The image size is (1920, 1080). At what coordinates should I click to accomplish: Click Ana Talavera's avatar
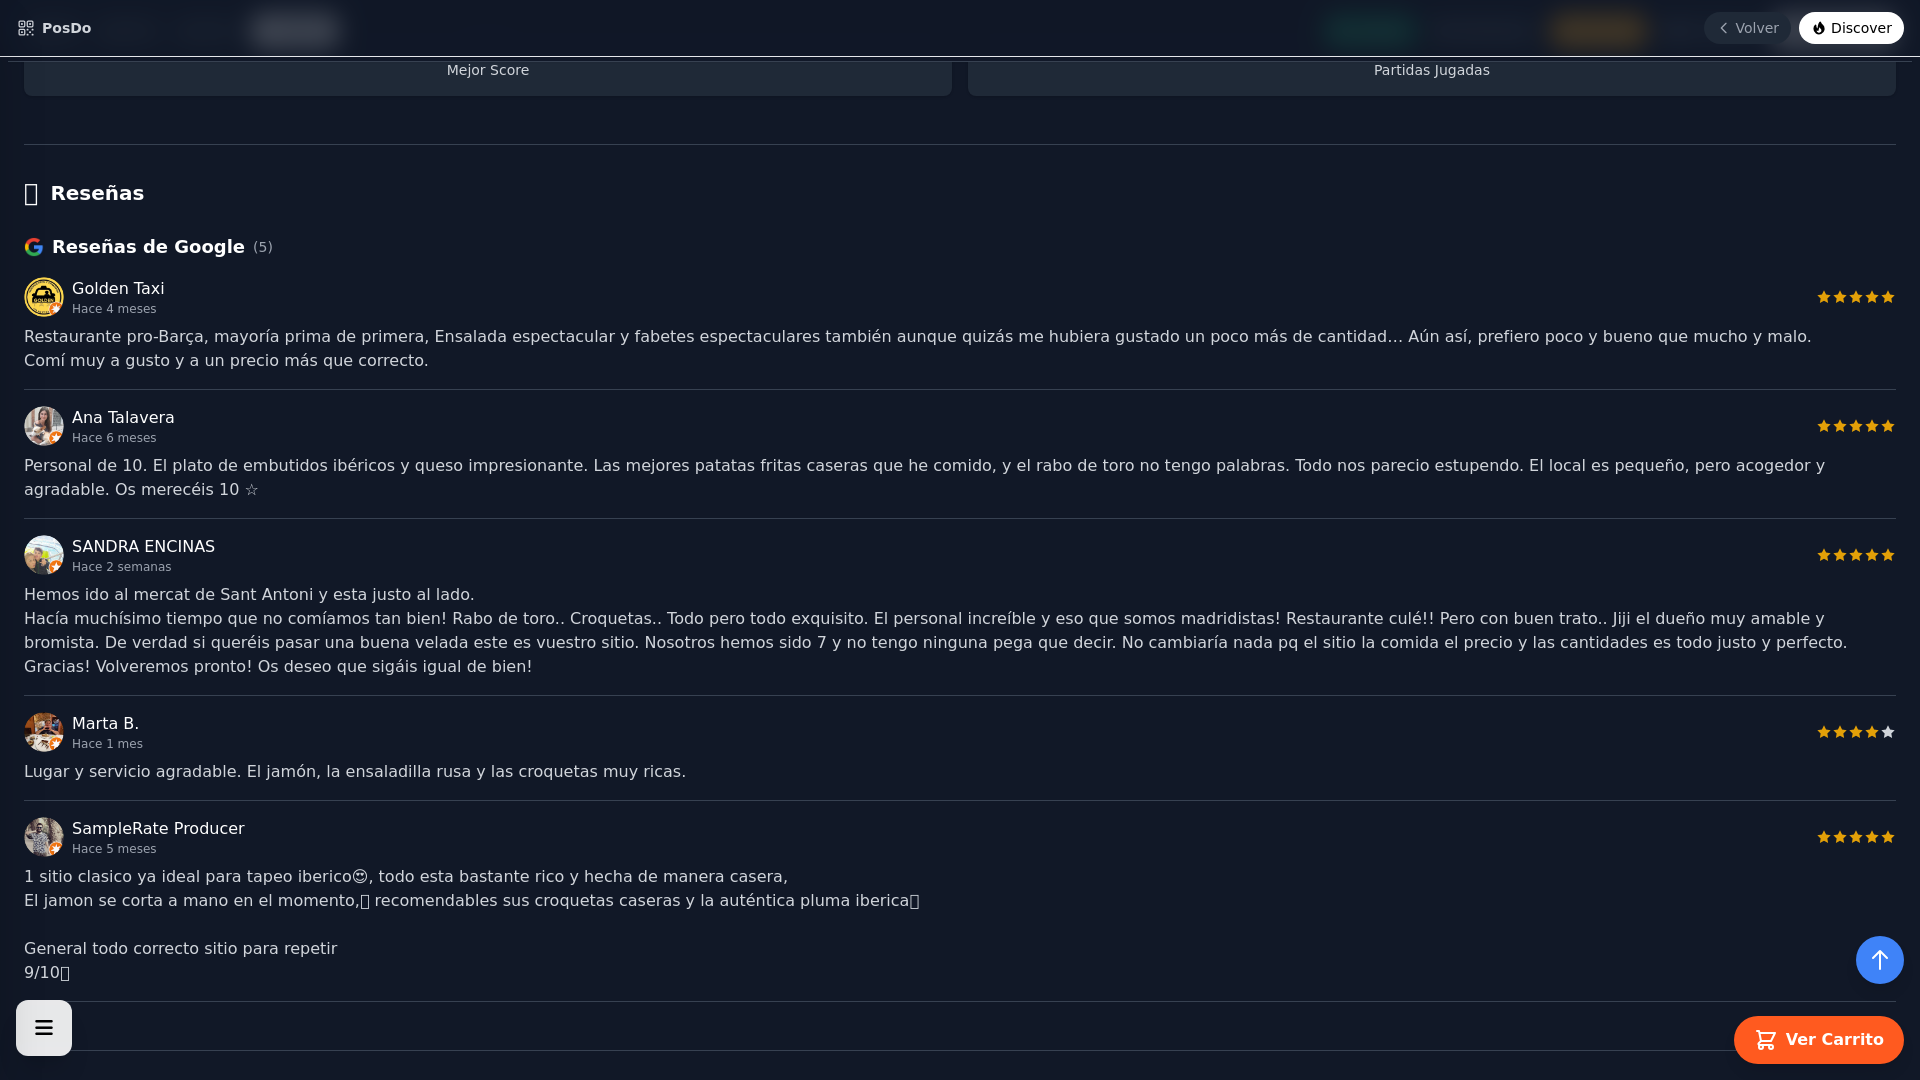point(44,426)
